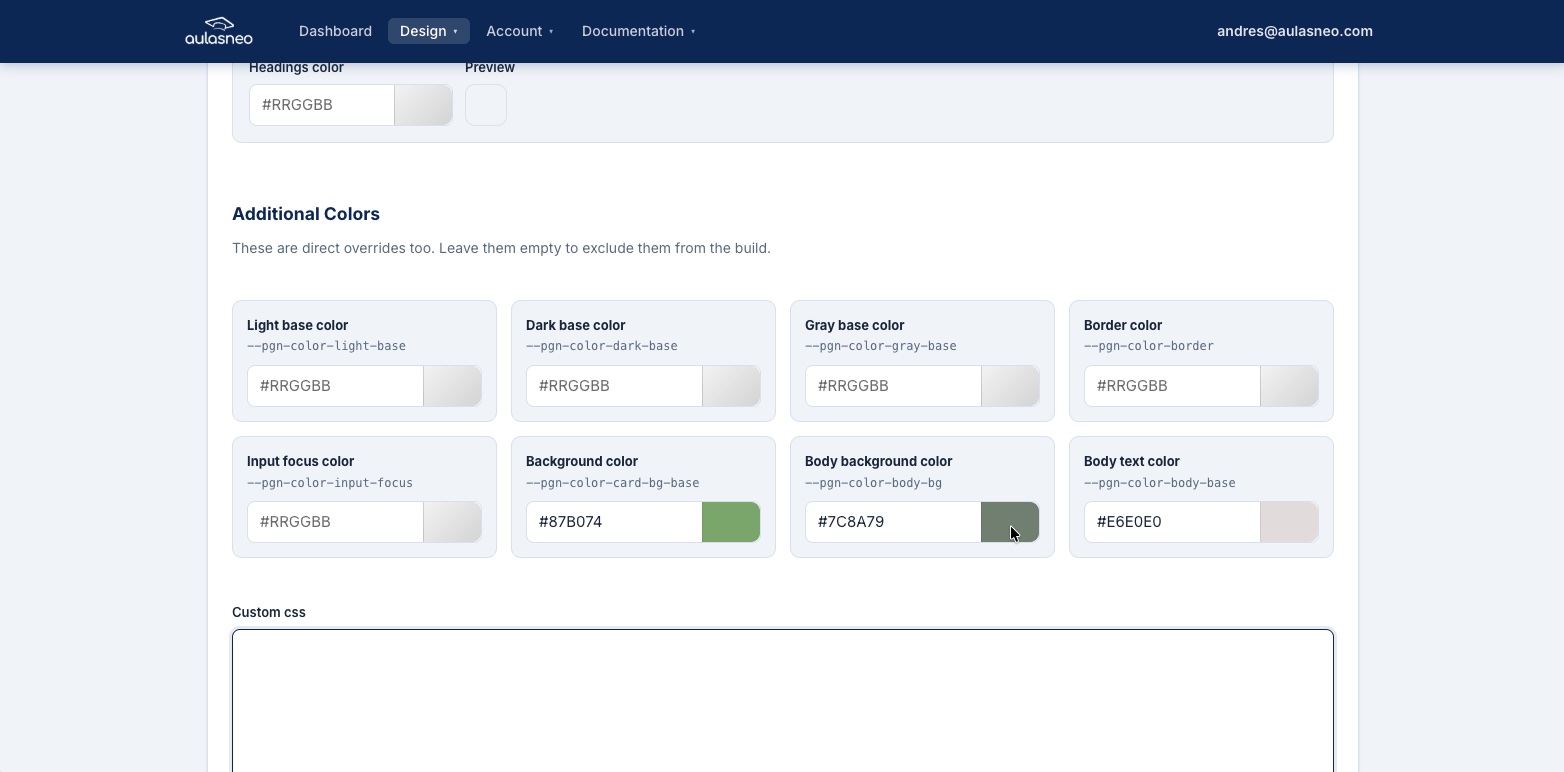Screen dimensions: 1564x772
Task: Click the aulasneo logo
Action: pyautogui.click(x=219, y=31)
